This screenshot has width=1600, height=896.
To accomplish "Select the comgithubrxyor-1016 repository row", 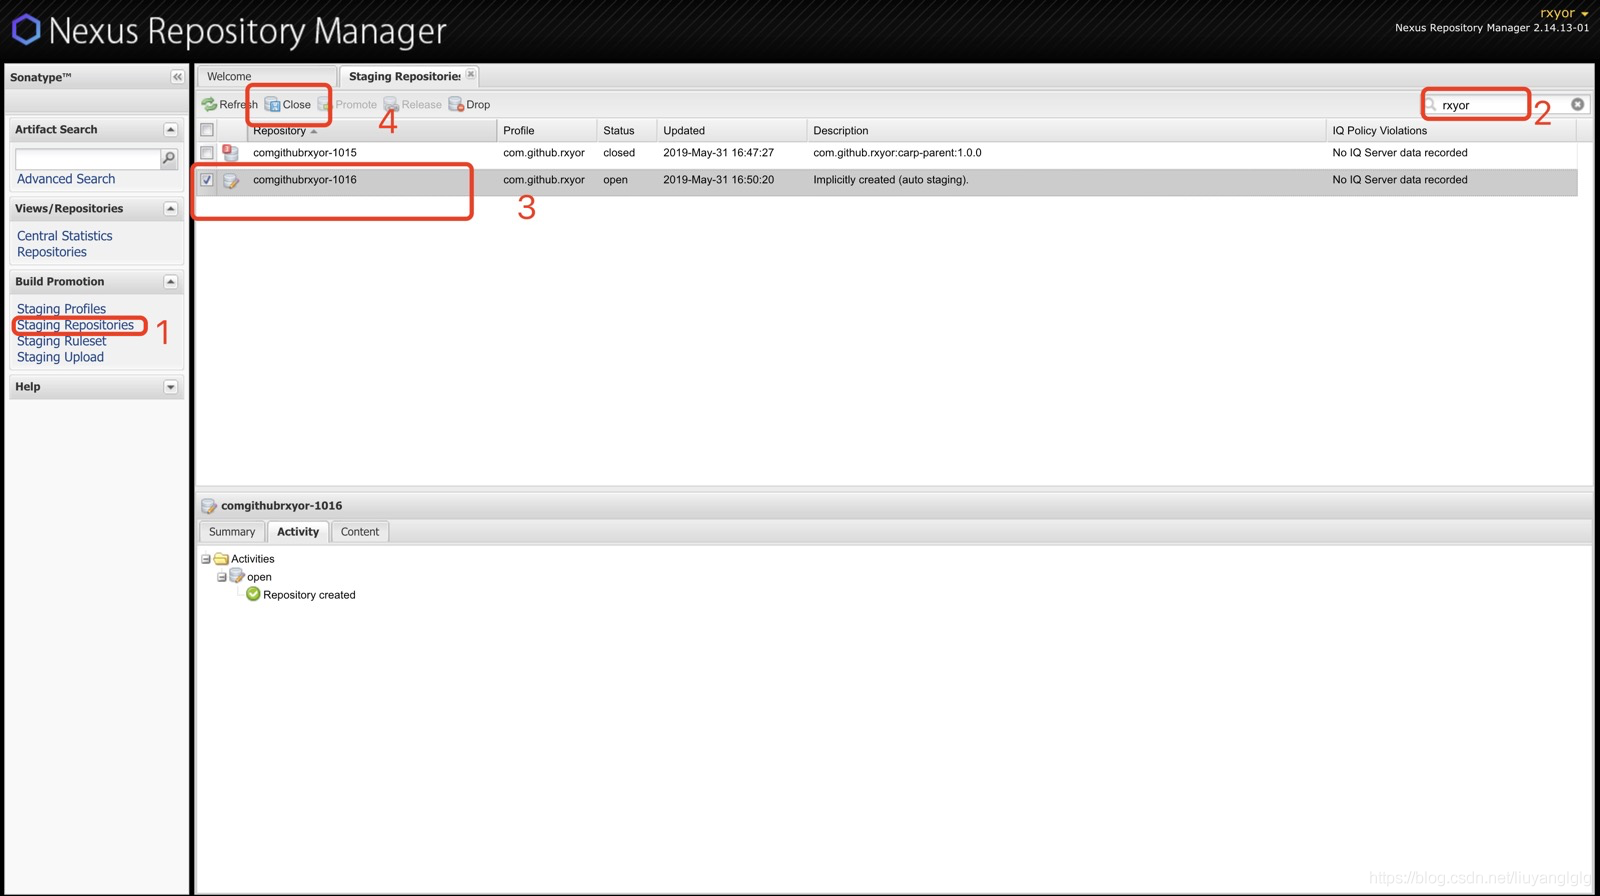I will [887, 181].
